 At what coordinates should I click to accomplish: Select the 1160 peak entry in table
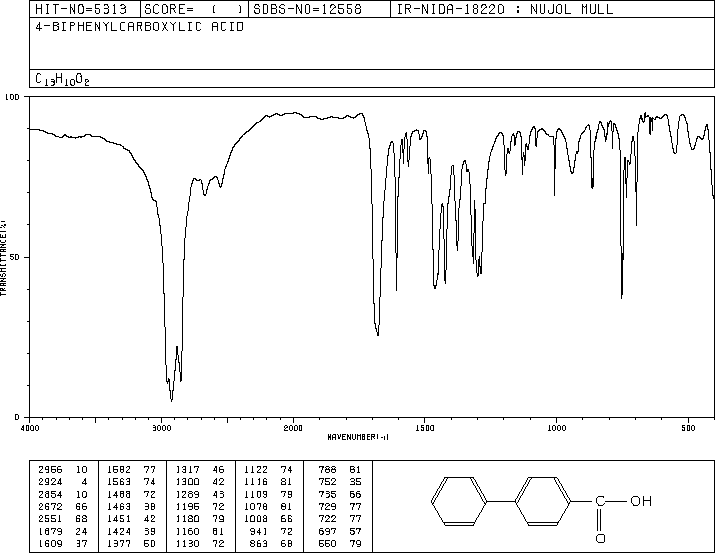point(200,531)
